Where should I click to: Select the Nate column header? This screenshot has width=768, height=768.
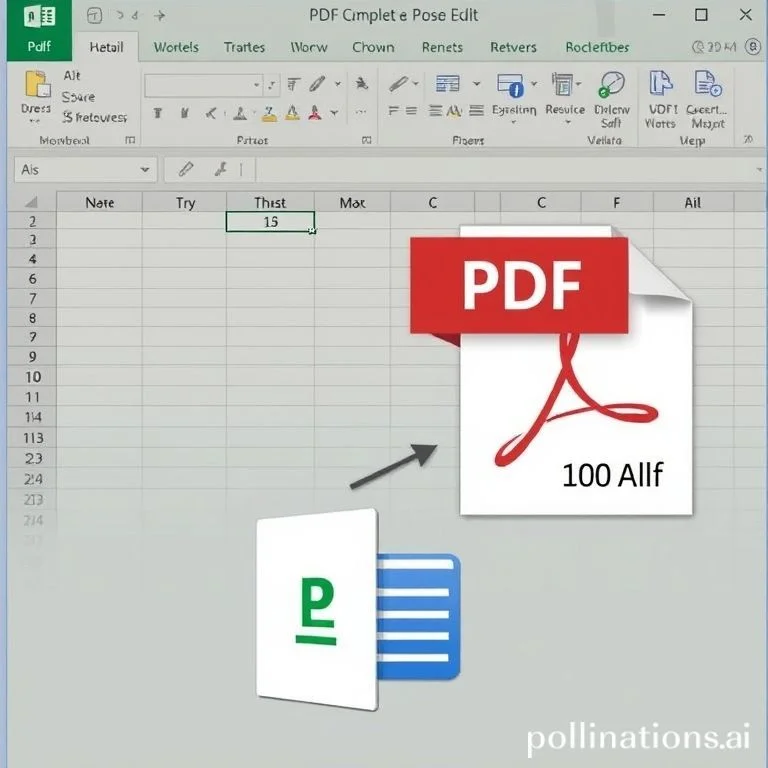coord(99,202)
